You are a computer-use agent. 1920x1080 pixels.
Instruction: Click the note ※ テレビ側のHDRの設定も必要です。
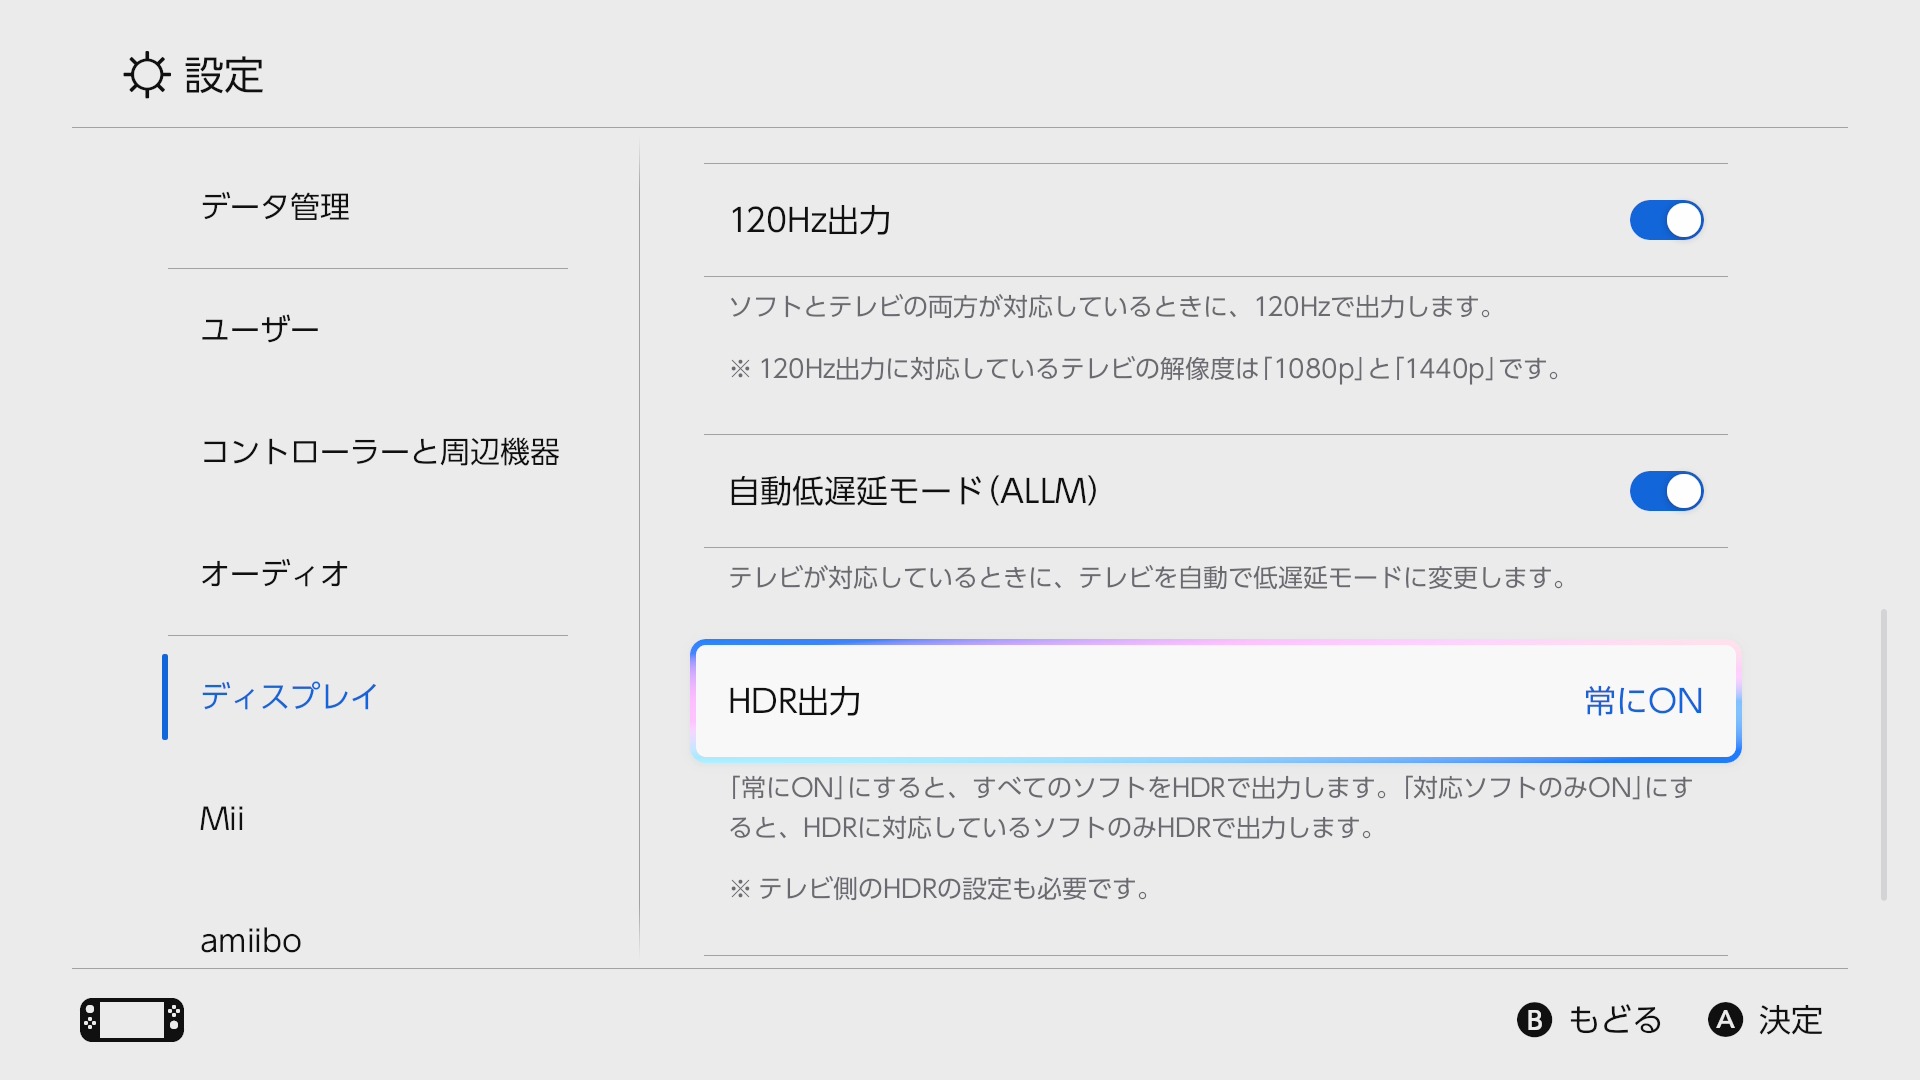[941, 888]
